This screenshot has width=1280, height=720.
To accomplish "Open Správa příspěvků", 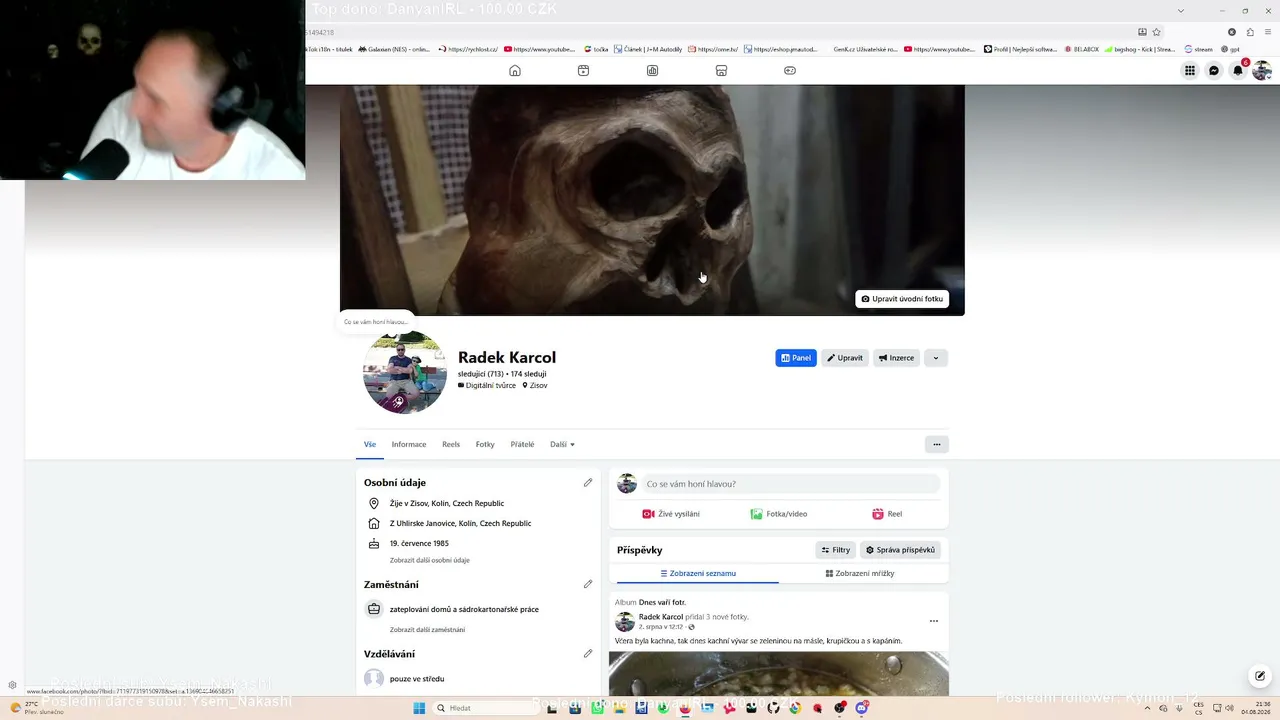I will pyautogui.click(x=900, y=550).
